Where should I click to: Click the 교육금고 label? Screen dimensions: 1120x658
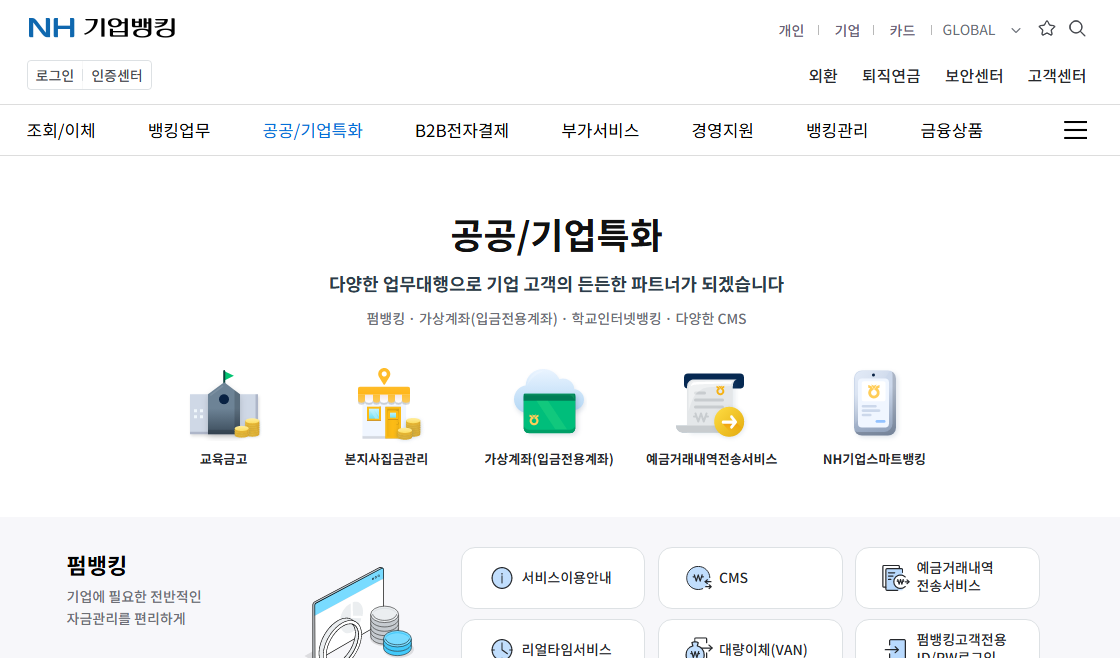click(x=224, y=459)
